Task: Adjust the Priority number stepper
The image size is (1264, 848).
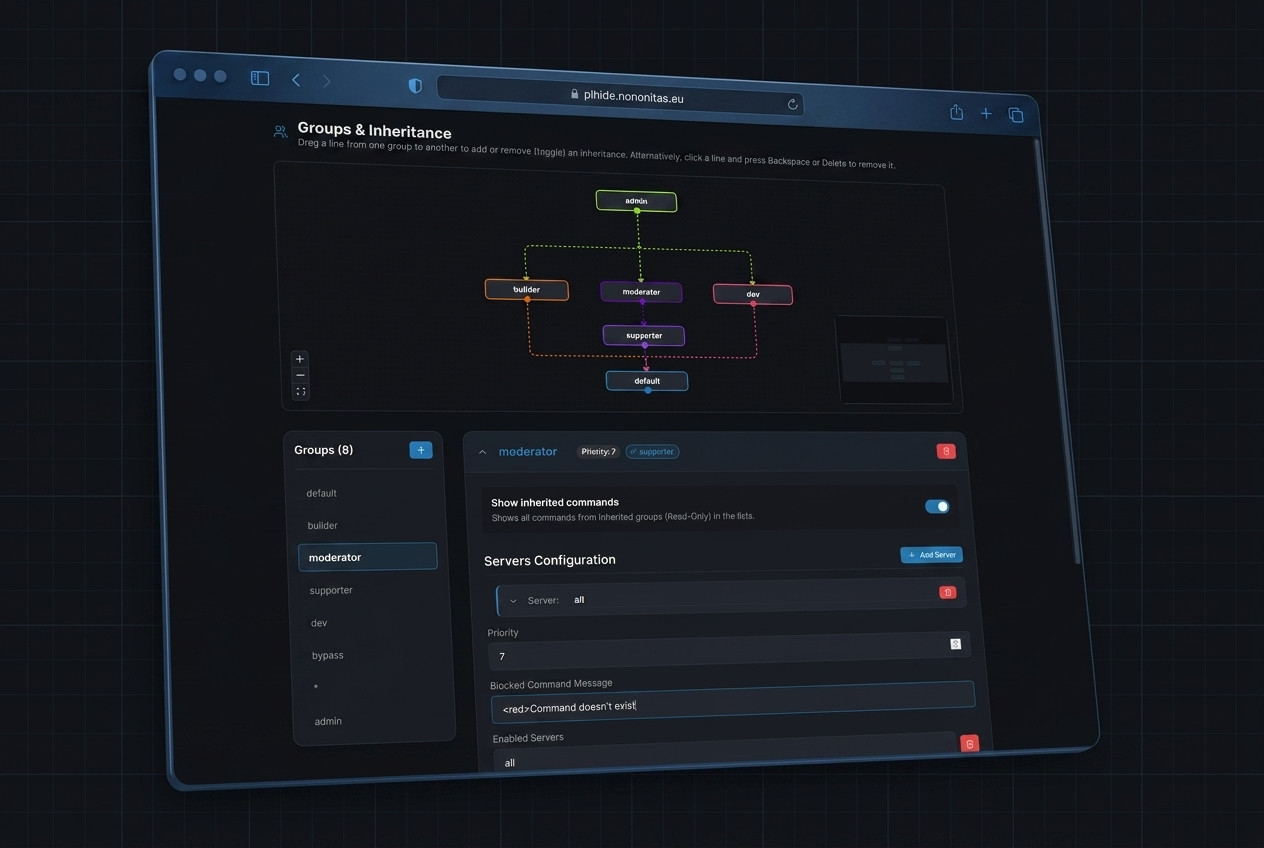Action: pos(955,644)
